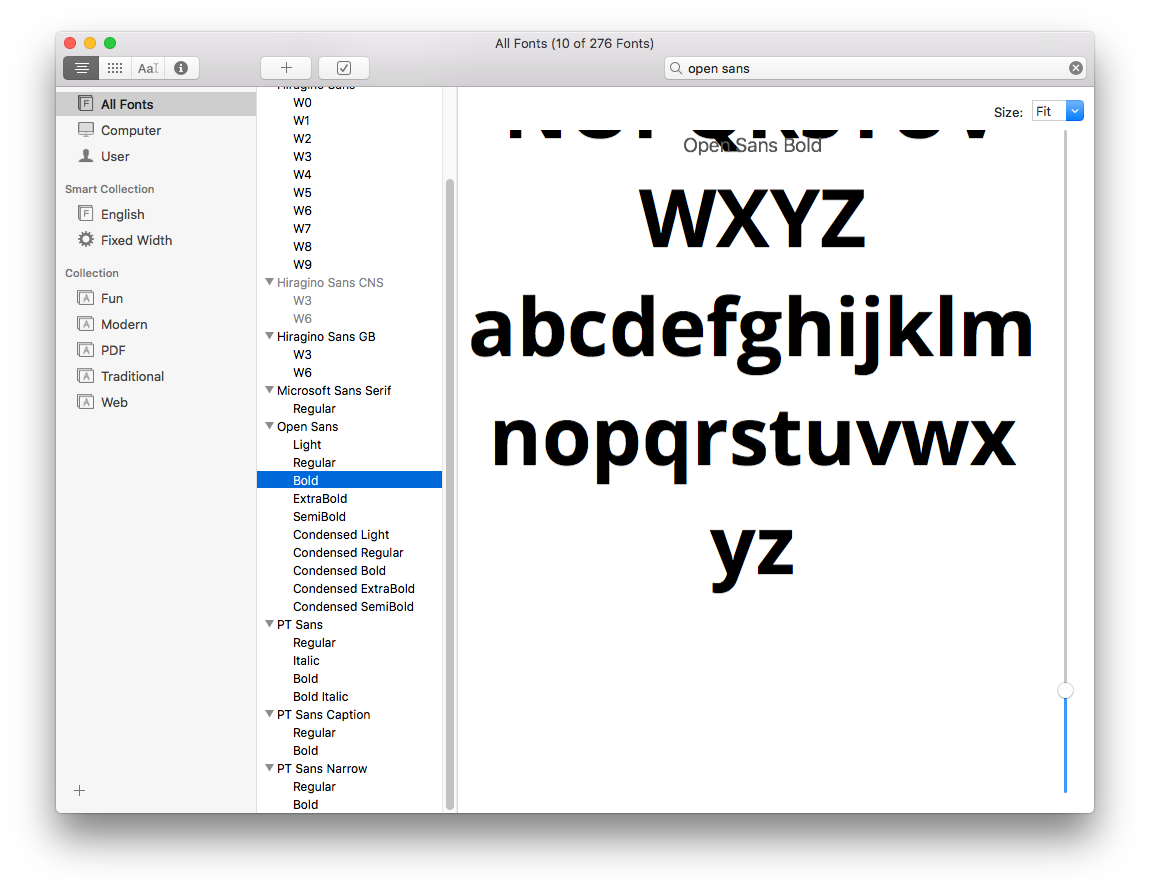
Task: Collapse Hiragino Sans GB family
Action: (x=269, y=337)
